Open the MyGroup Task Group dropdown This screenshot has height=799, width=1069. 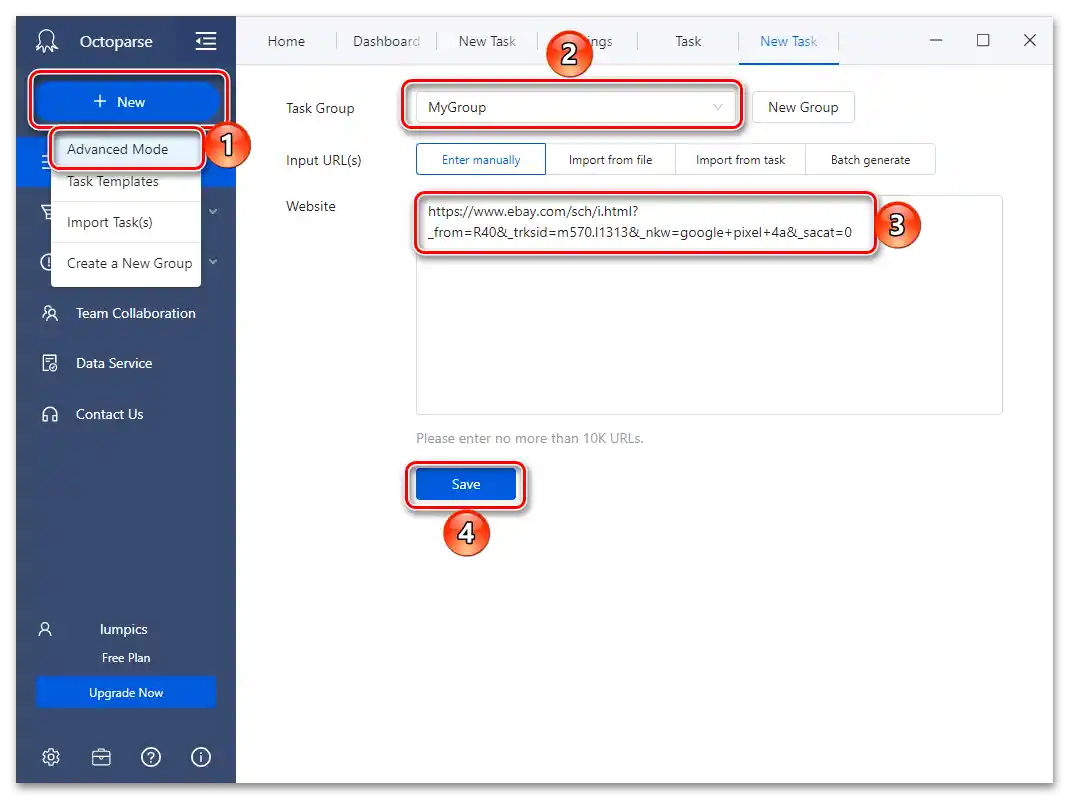tap(576, 107)
